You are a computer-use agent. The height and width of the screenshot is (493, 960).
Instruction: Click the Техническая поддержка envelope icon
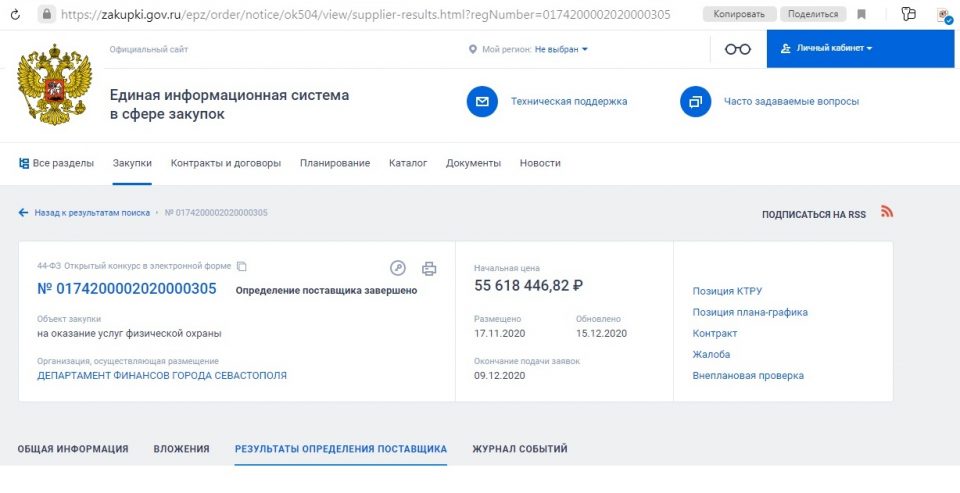coord(482,102)
